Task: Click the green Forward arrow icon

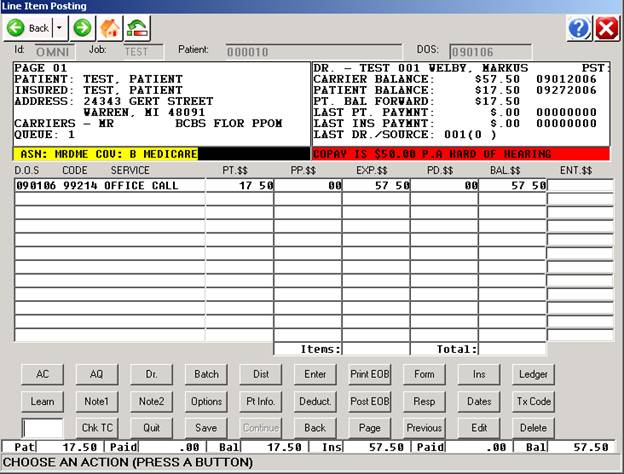Action: point(81,28)
